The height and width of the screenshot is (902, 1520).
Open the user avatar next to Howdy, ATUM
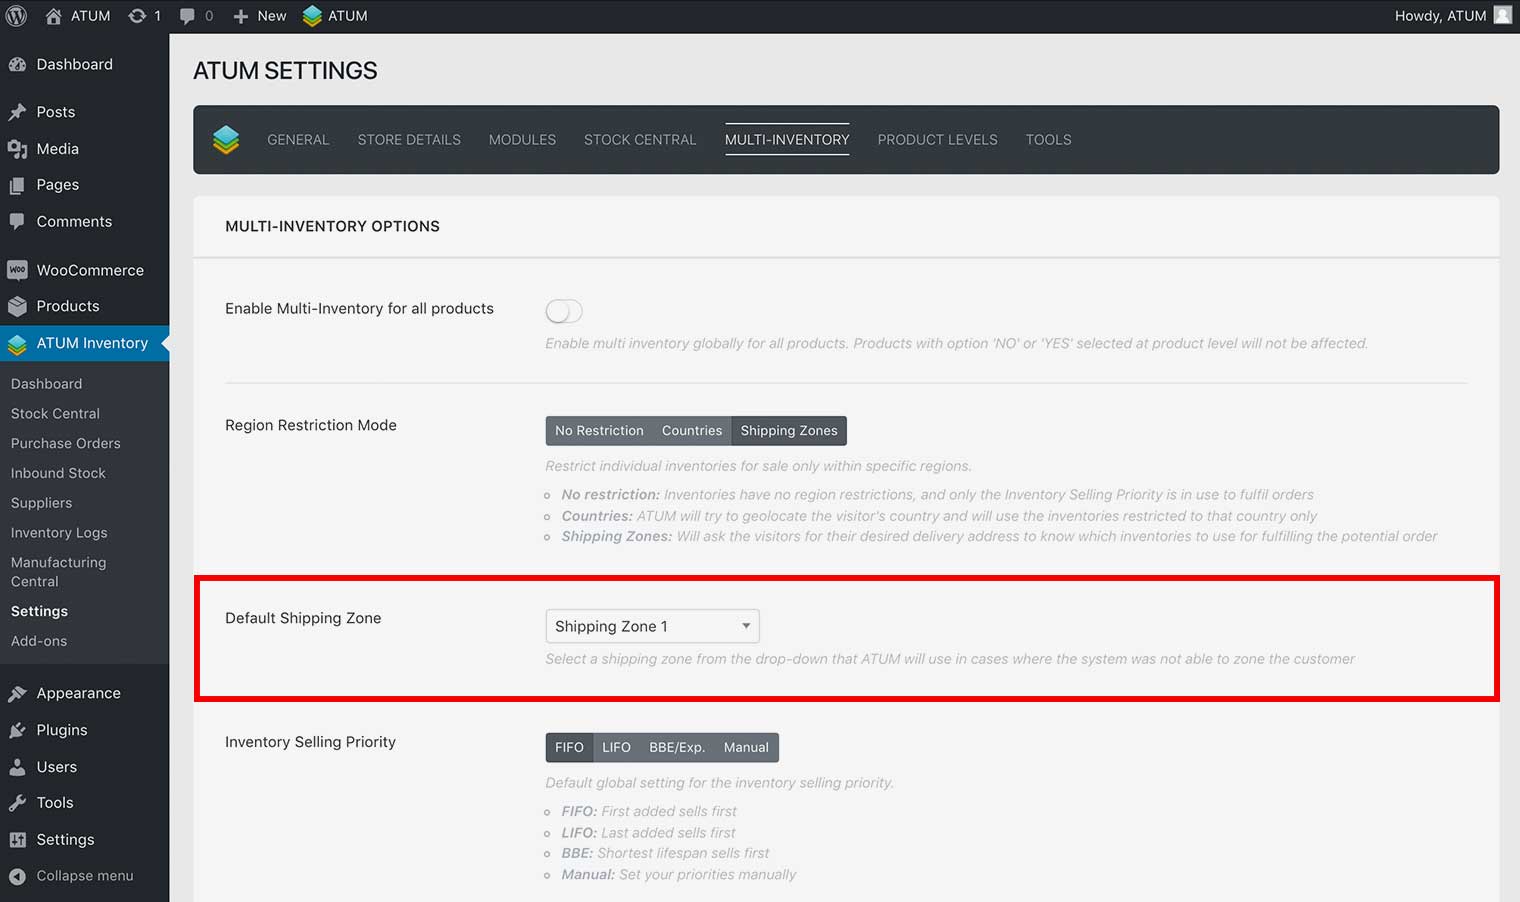point(1502,15)
